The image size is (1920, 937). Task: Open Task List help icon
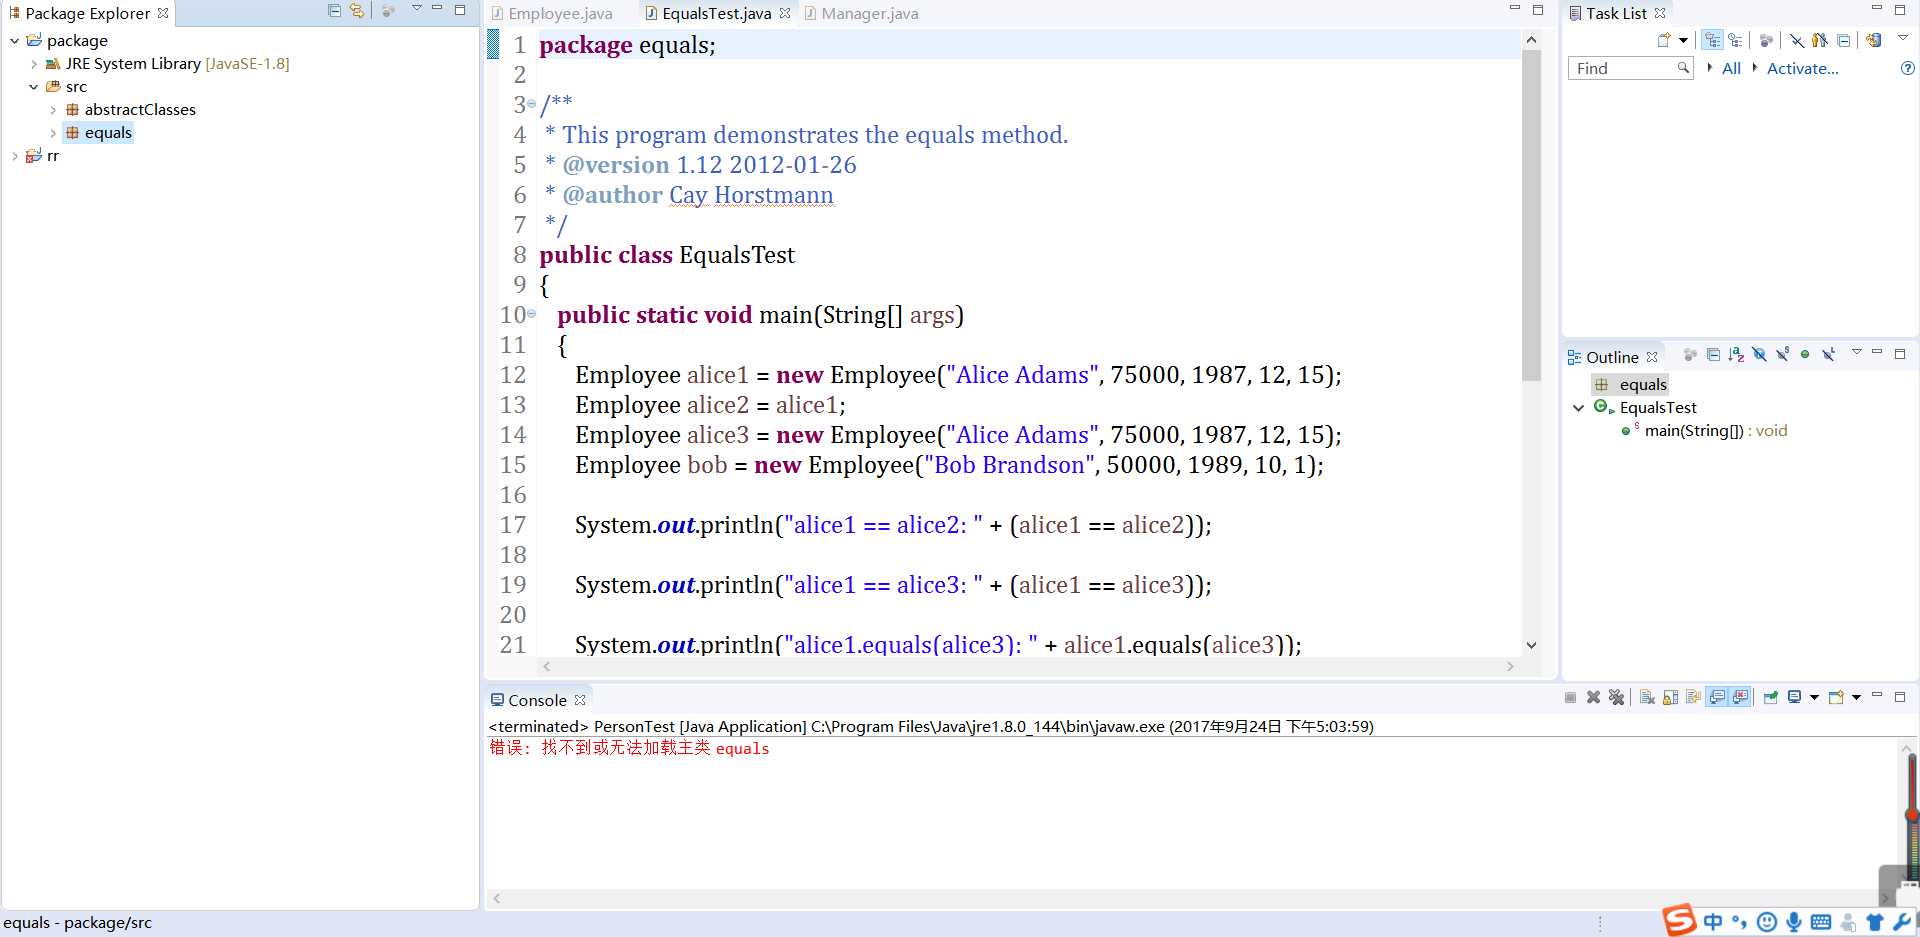[x=1907, y=68]
